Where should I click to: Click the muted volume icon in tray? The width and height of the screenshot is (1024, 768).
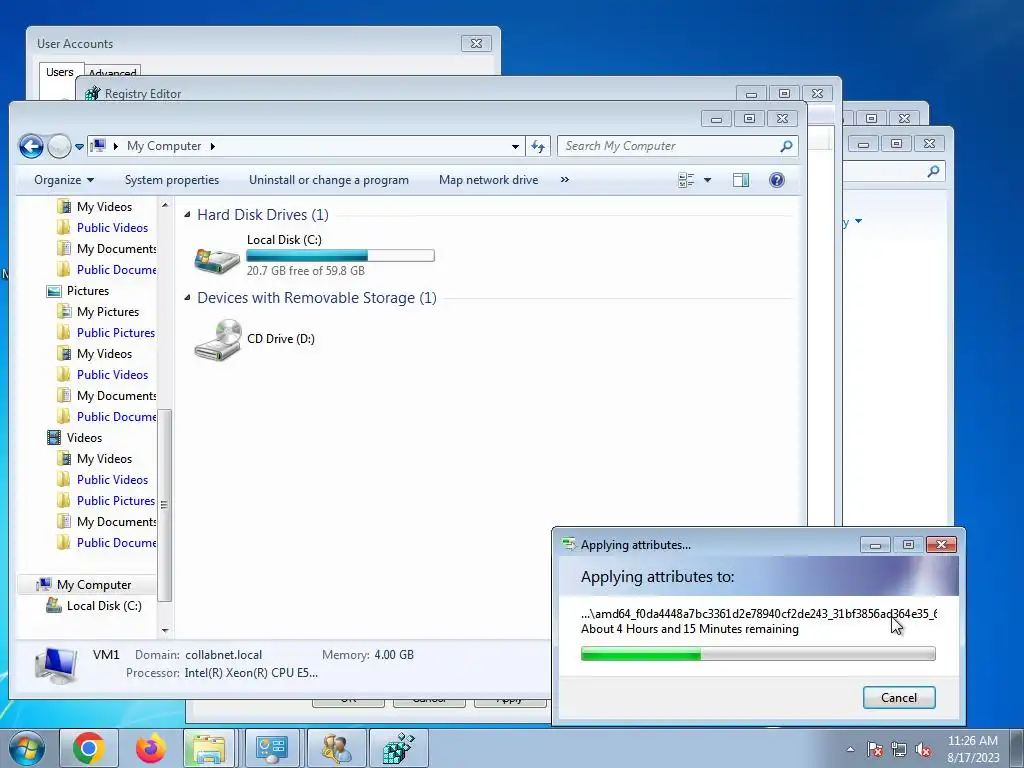923,749
